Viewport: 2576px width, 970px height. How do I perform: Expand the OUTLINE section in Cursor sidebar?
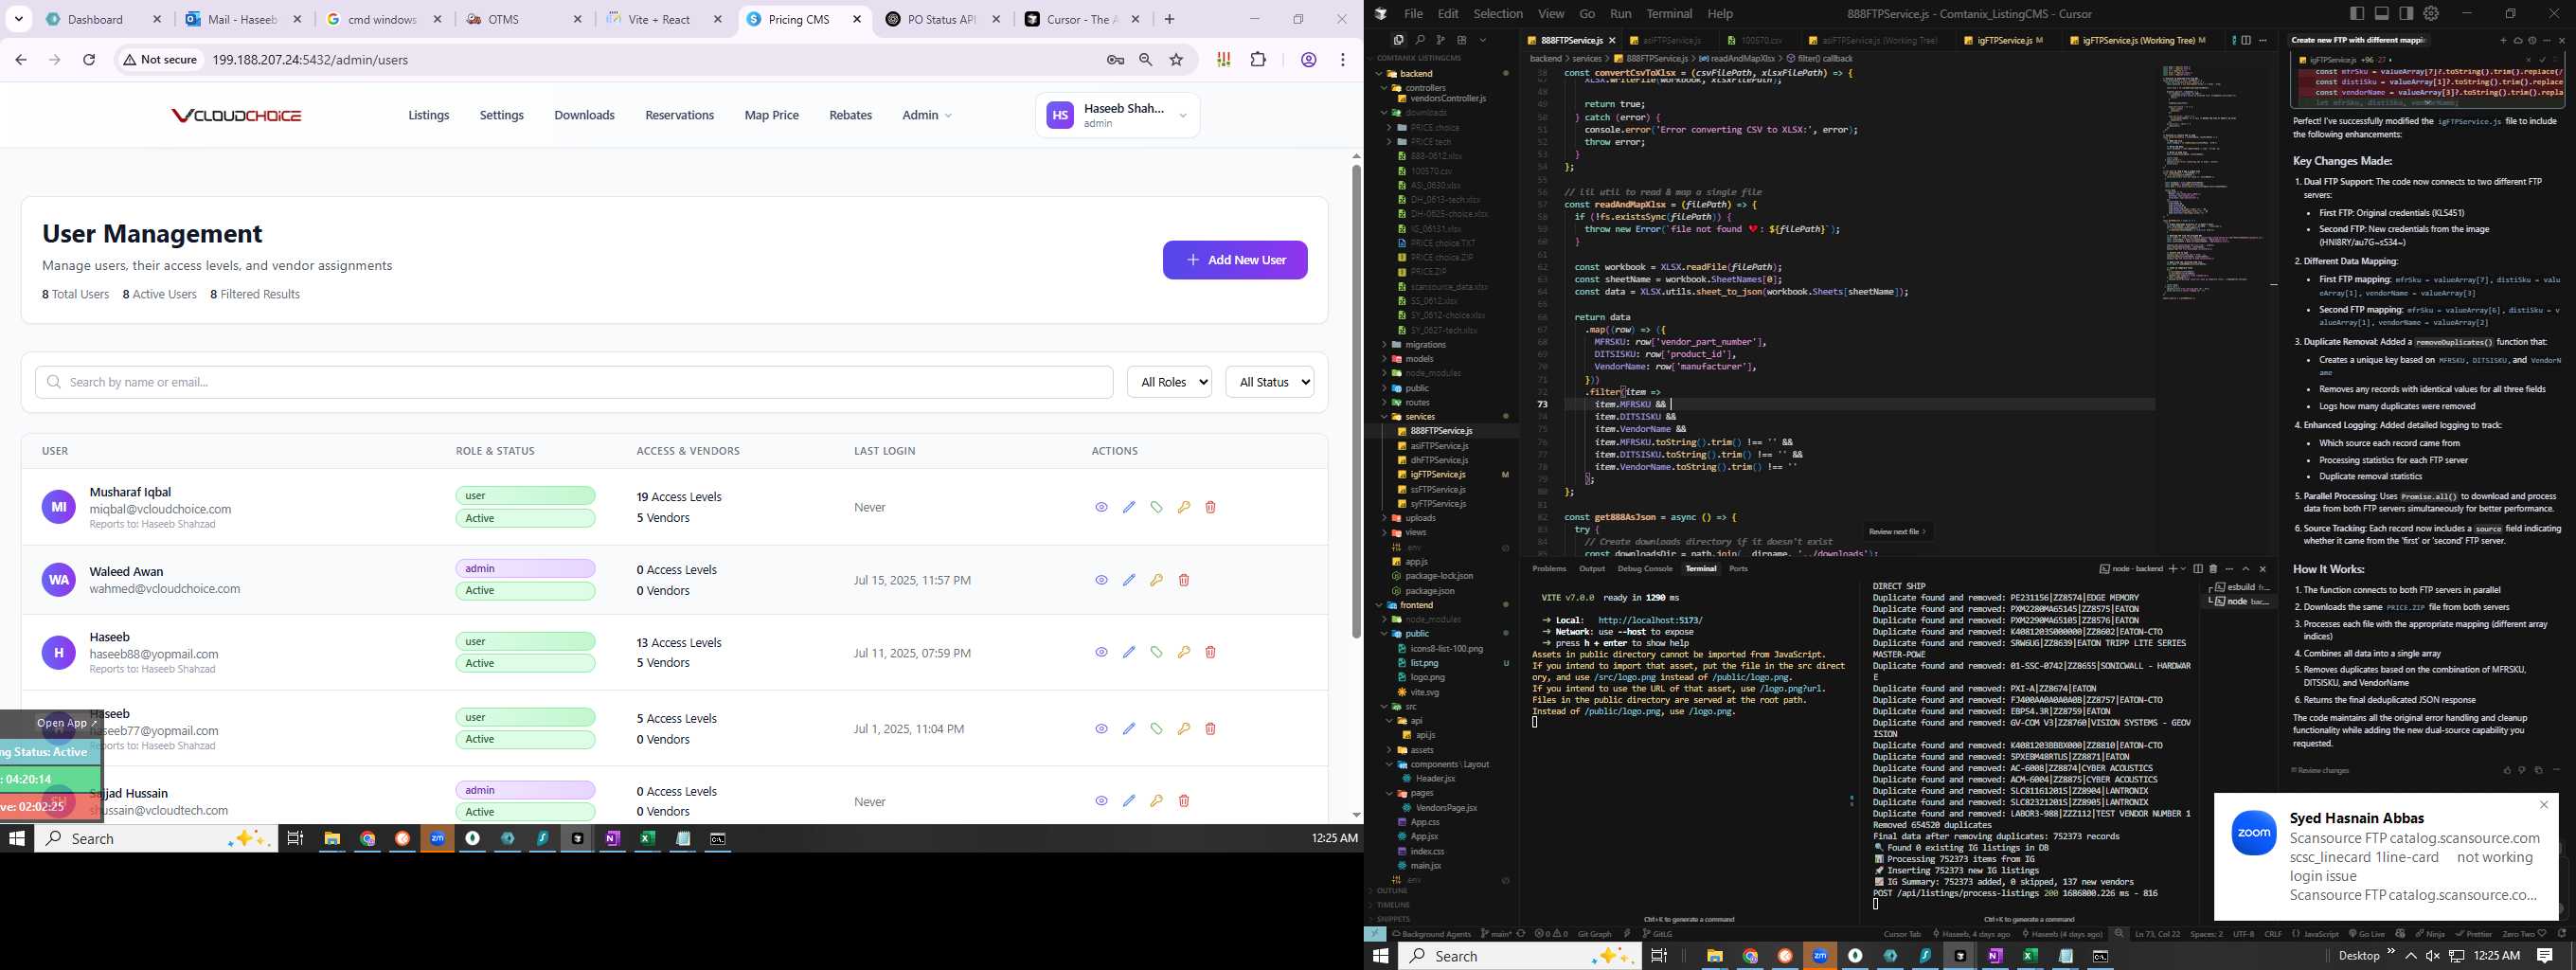pos(1392,891)
